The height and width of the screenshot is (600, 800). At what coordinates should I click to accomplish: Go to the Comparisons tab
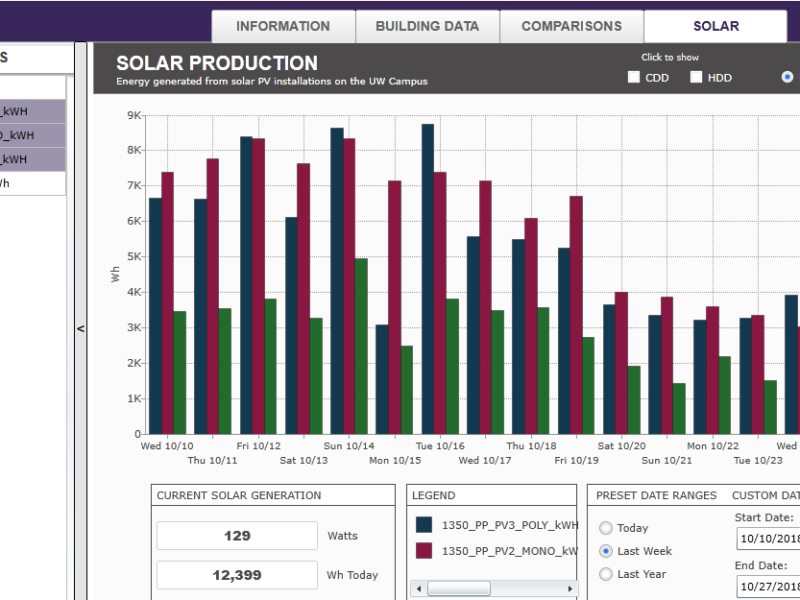tap(571, 27)
